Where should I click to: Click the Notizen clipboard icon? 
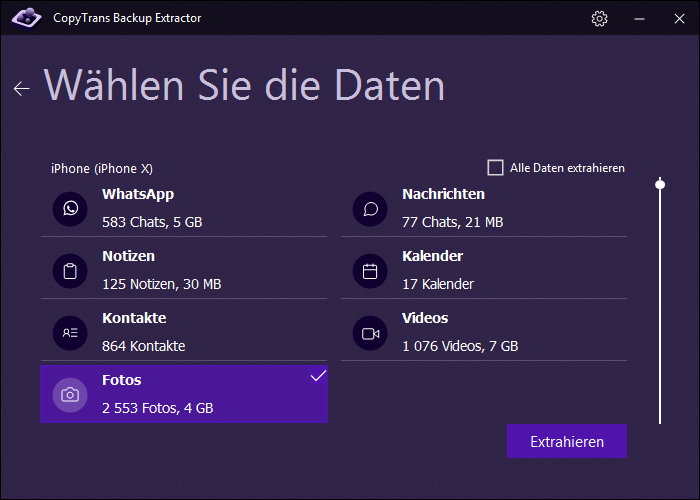click(x=70, y=271)
